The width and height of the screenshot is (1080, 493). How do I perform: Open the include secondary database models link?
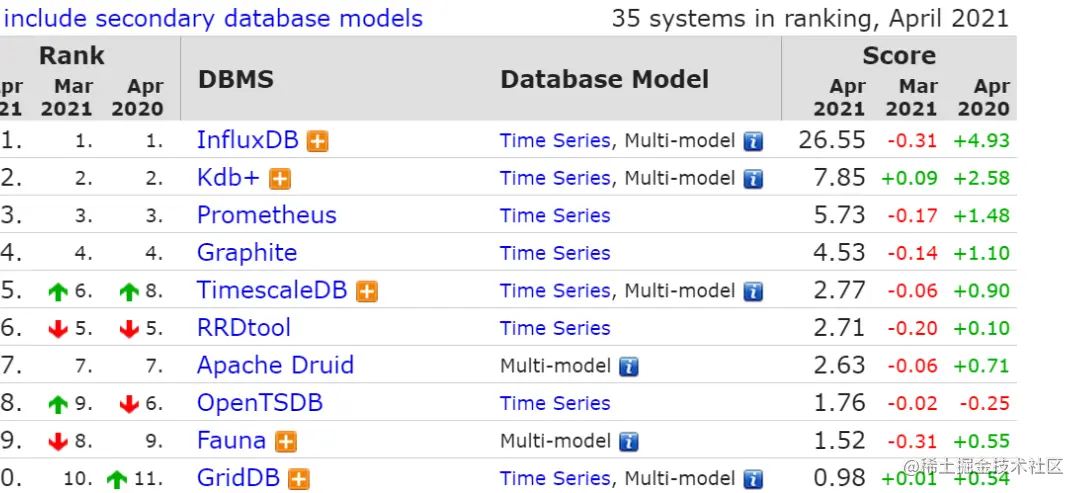[x=214, y=18]
